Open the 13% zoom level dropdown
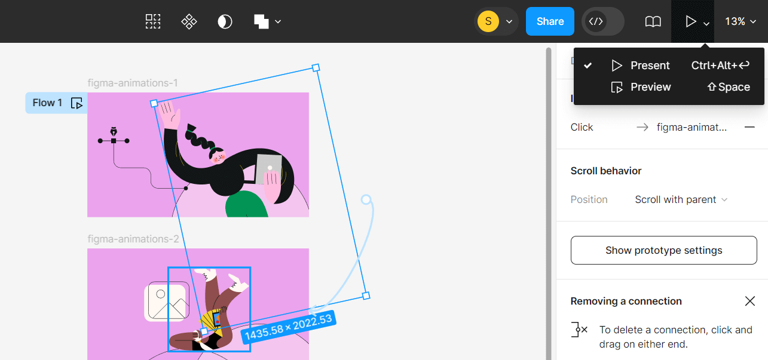 click(741, 21)
